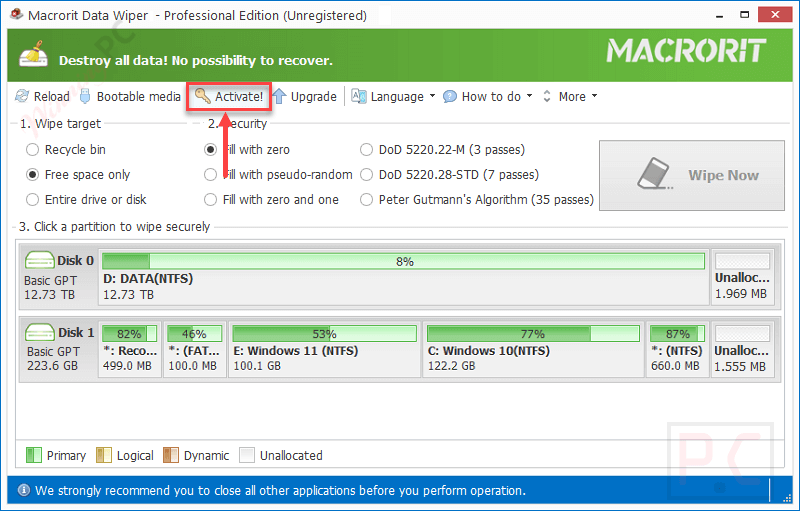Click the How to do help icon
800x511 pixels.
[449, 96]
